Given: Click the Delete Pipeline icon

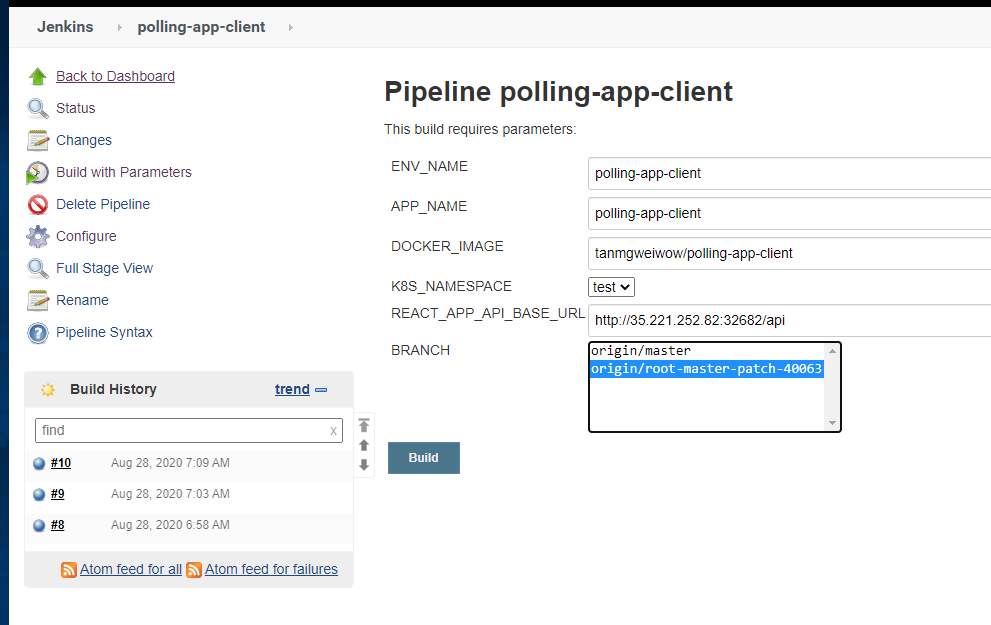Looking at the screenshot, I should click(38, 204).
